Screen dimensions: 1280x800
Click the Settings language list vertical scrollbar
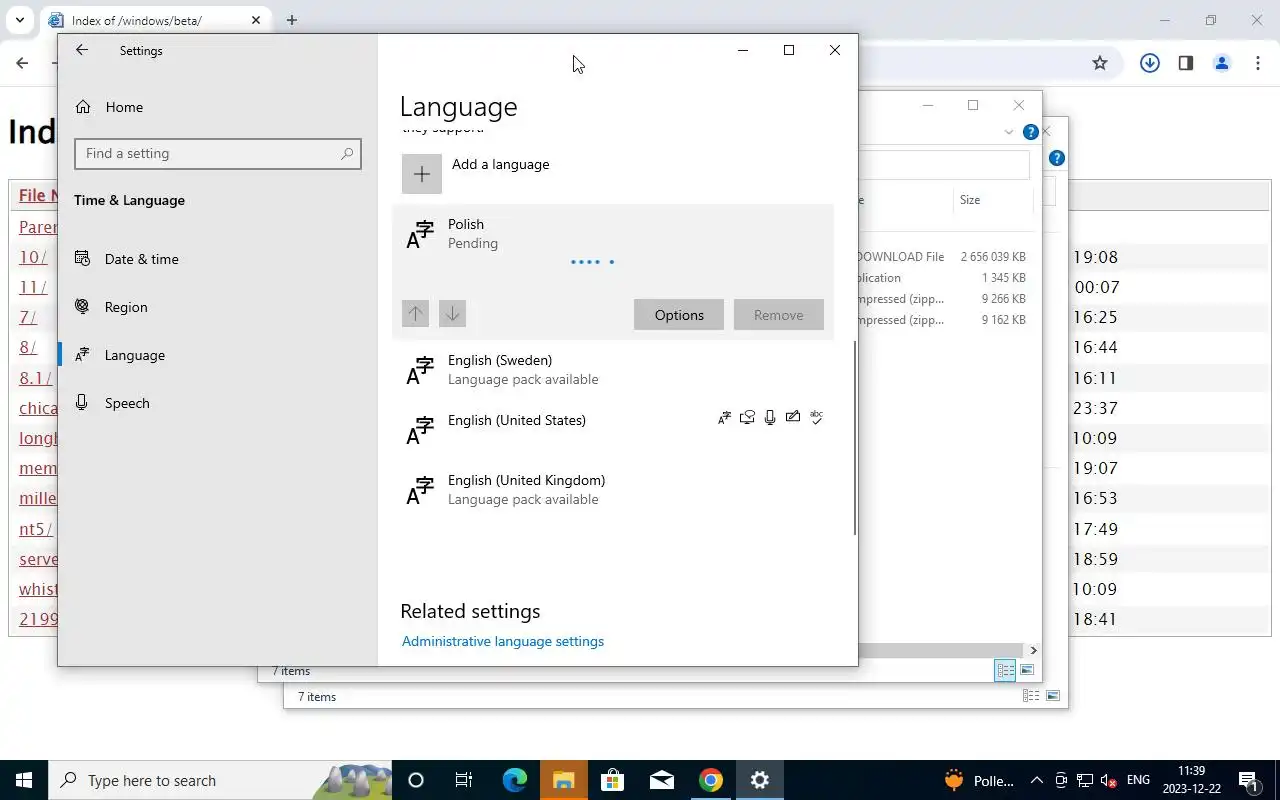tap(855, 438)
